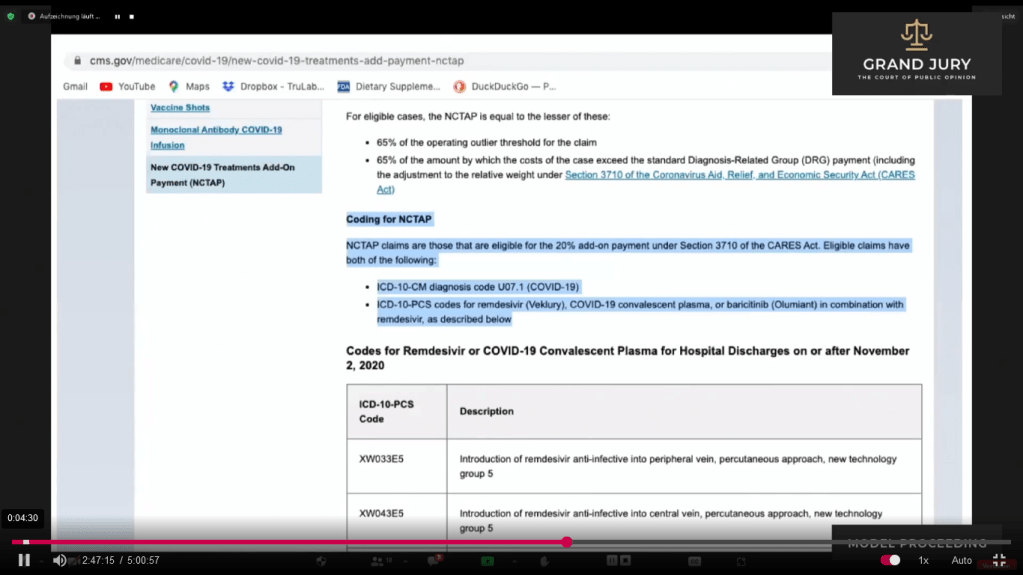This screenshot has width=1023, height=575.
Task: Click the cms.gov address bar
Action: (277, 61)
